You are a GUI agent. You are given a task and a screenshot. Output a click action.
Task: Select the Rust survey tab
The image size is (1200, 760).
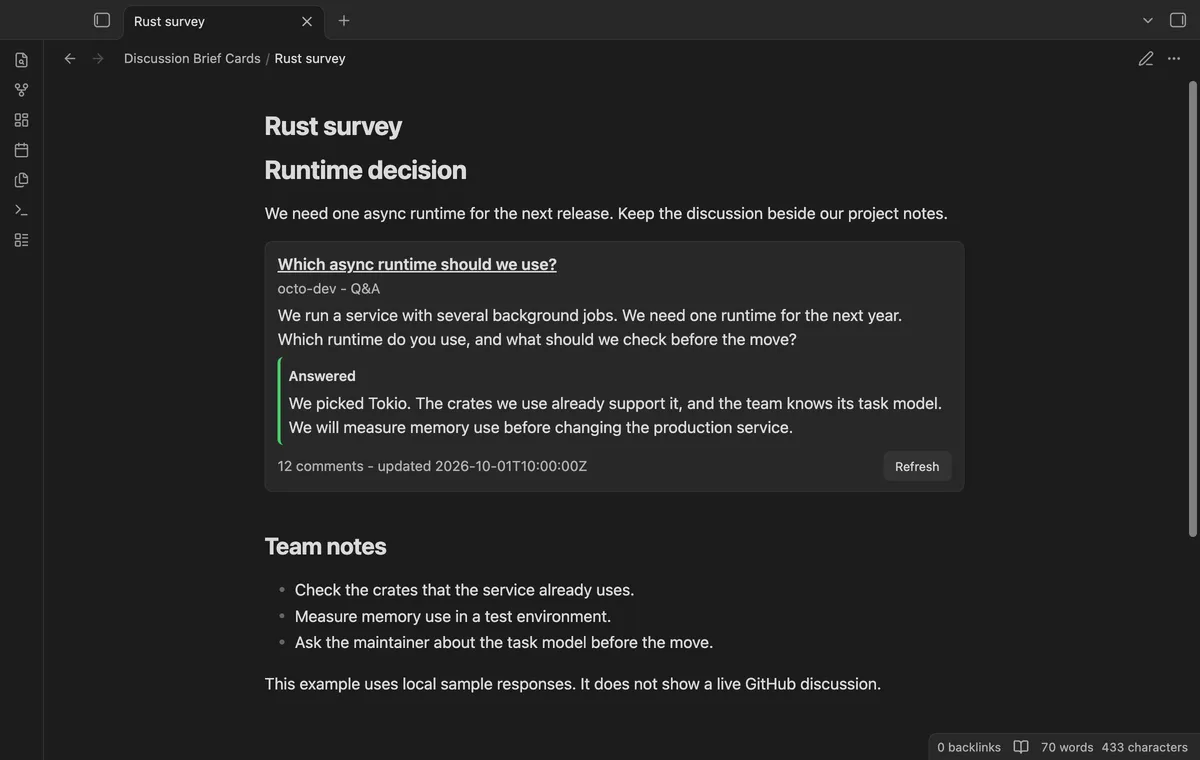223,21
